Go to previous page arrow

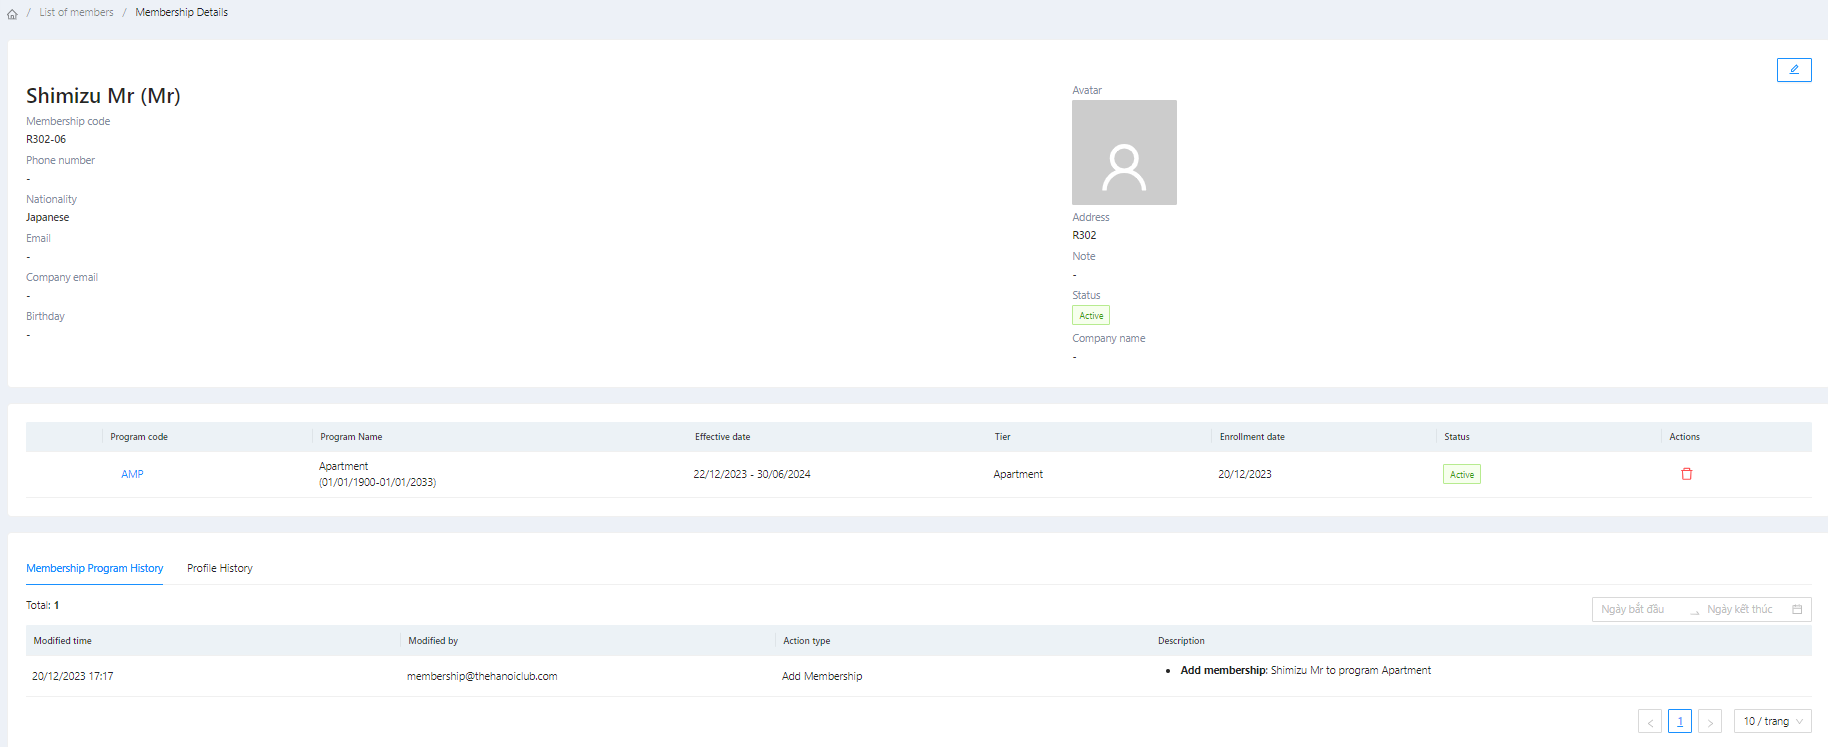point(1649,721)
